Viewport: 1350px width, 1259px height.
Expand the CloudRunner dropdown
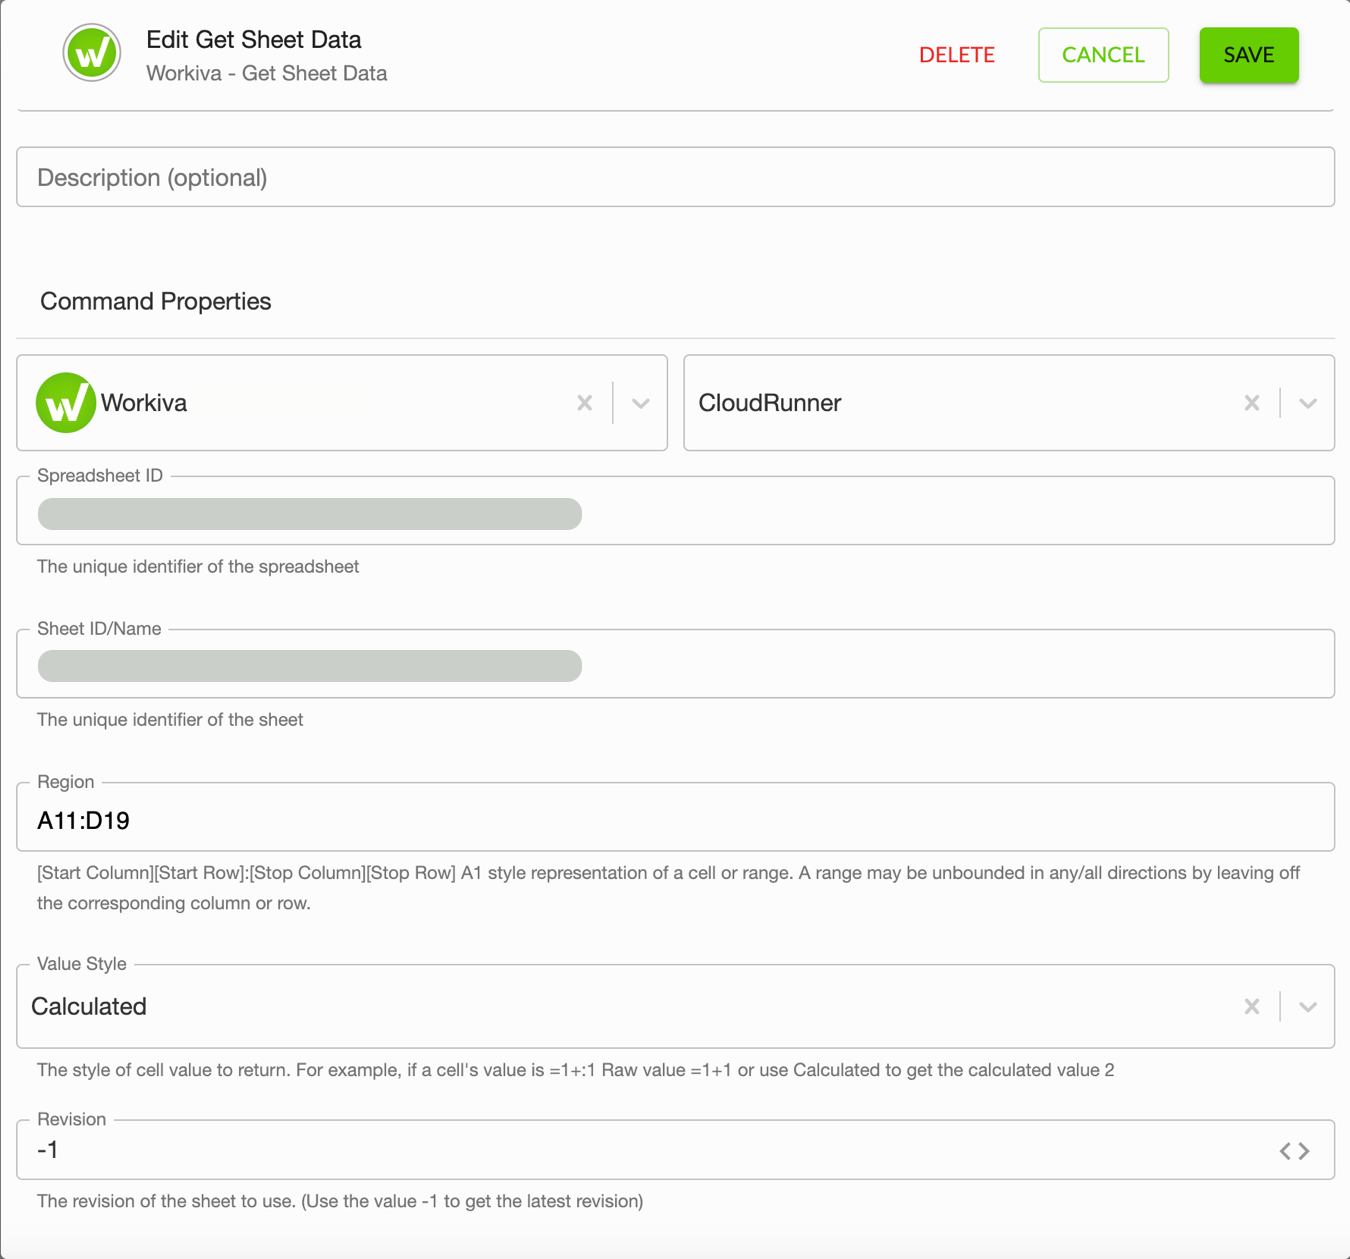[1308, 403]
